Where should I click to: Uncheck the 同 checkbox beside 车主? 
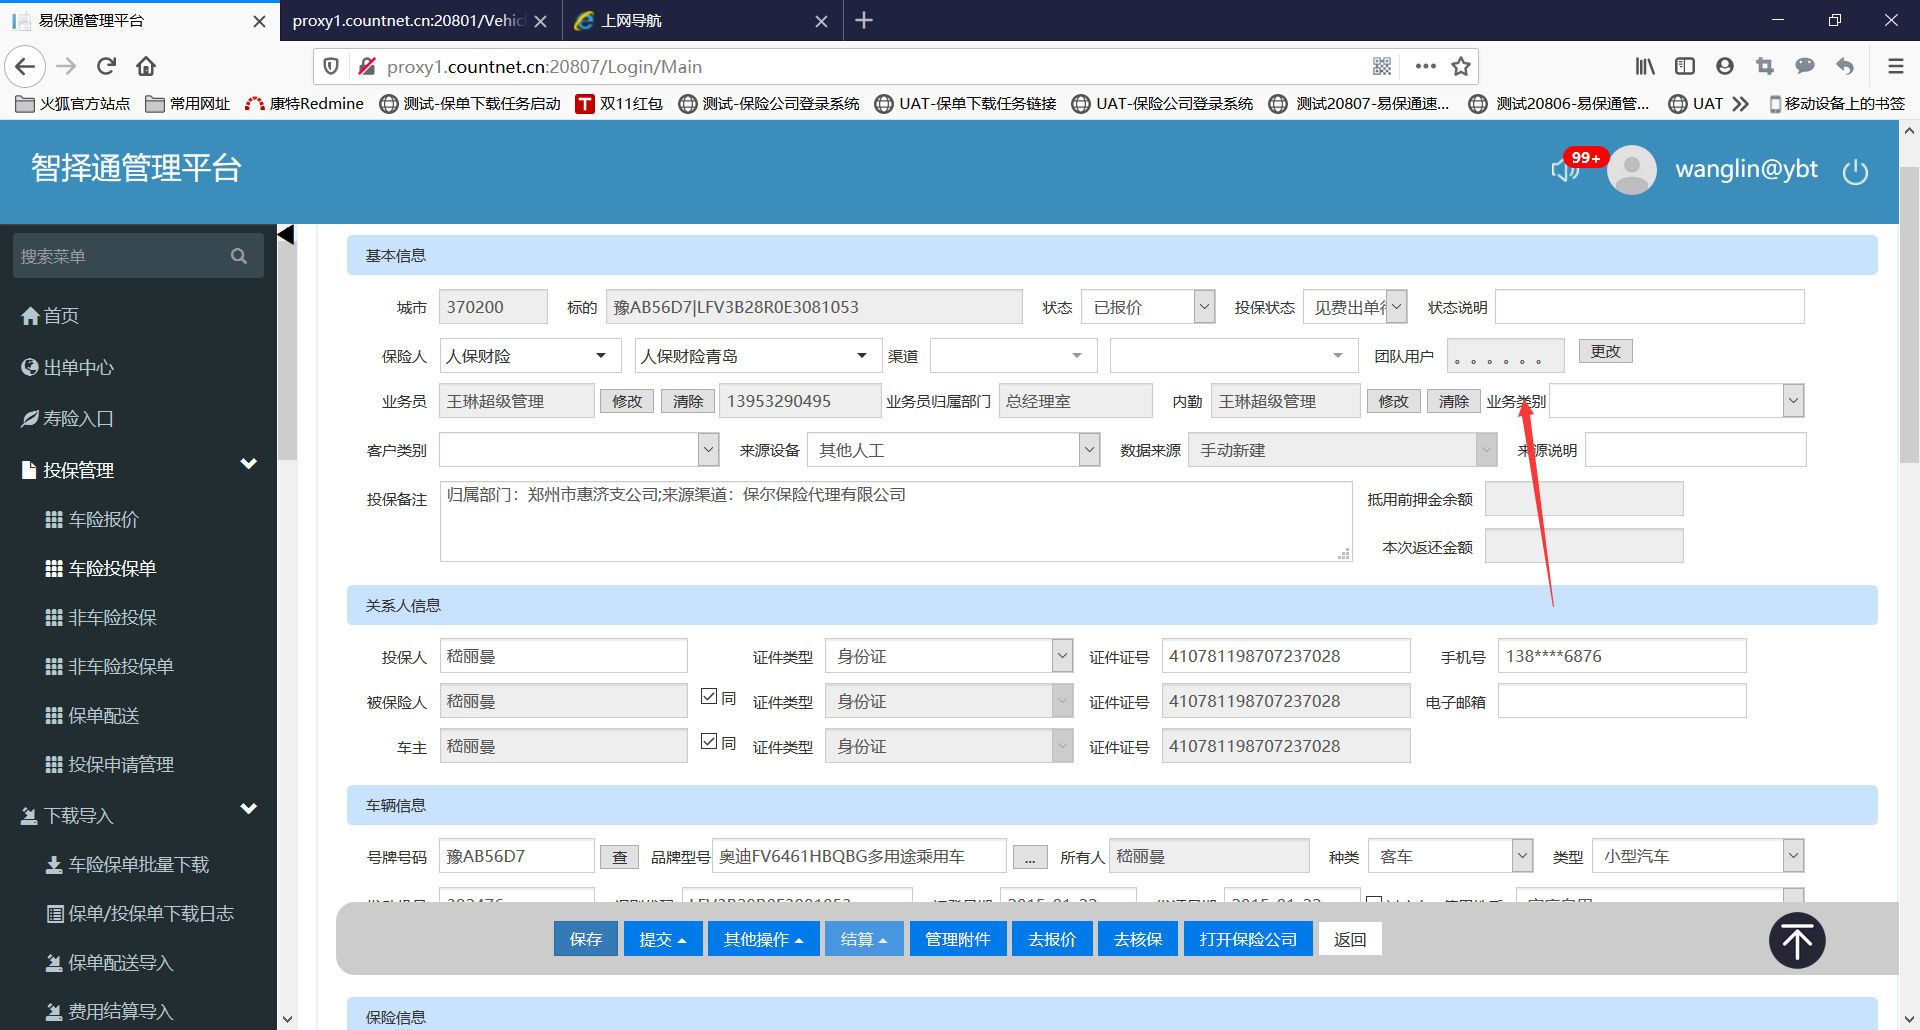tap(709, 742)
